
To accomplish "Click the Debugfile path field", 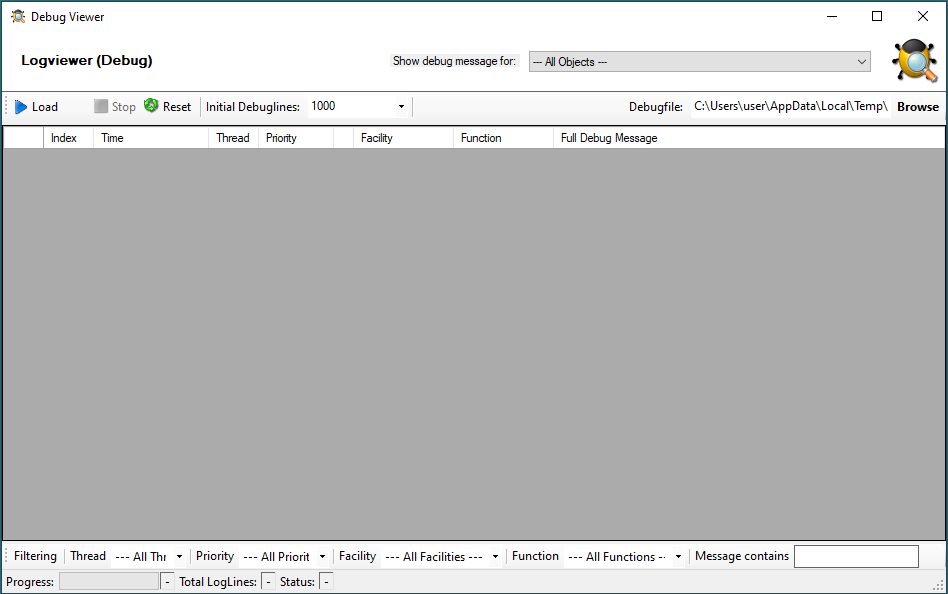I will [x=790, y=107].
